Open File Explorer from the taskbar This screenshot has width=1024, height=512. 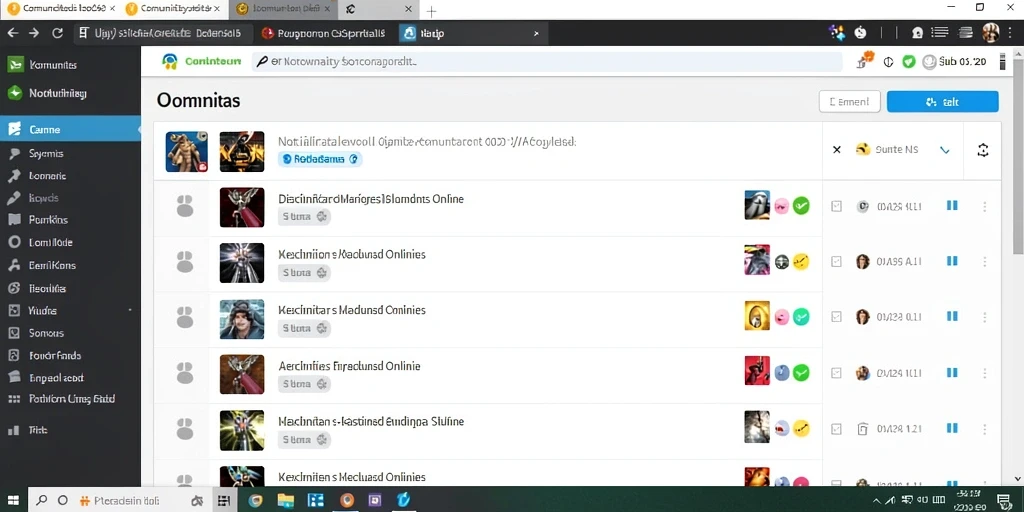point(285,501)
